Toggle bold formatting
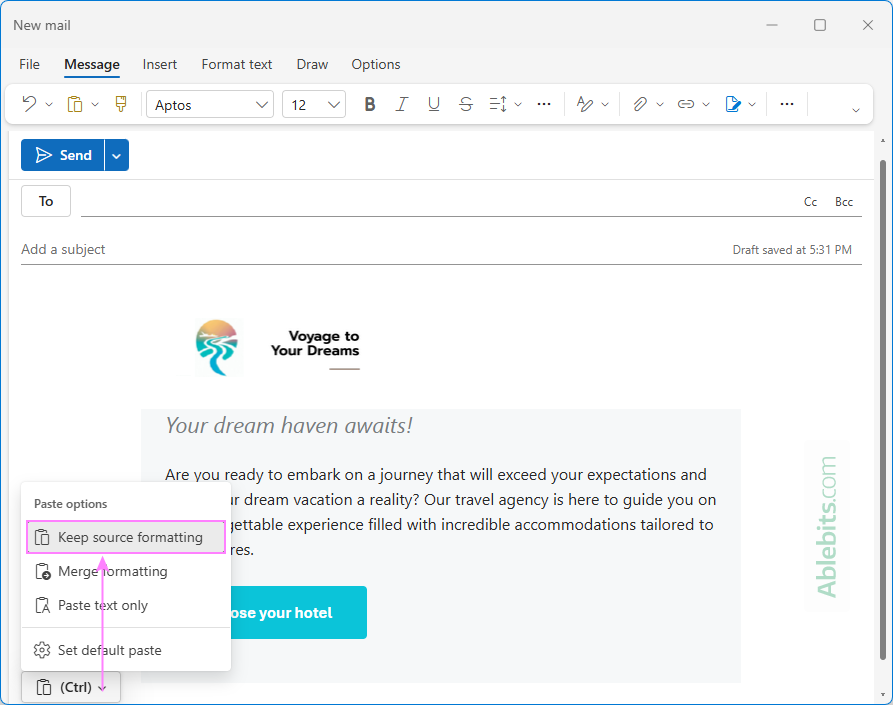Viewport: 893px width, 705px height. click(x=370, y=104)
